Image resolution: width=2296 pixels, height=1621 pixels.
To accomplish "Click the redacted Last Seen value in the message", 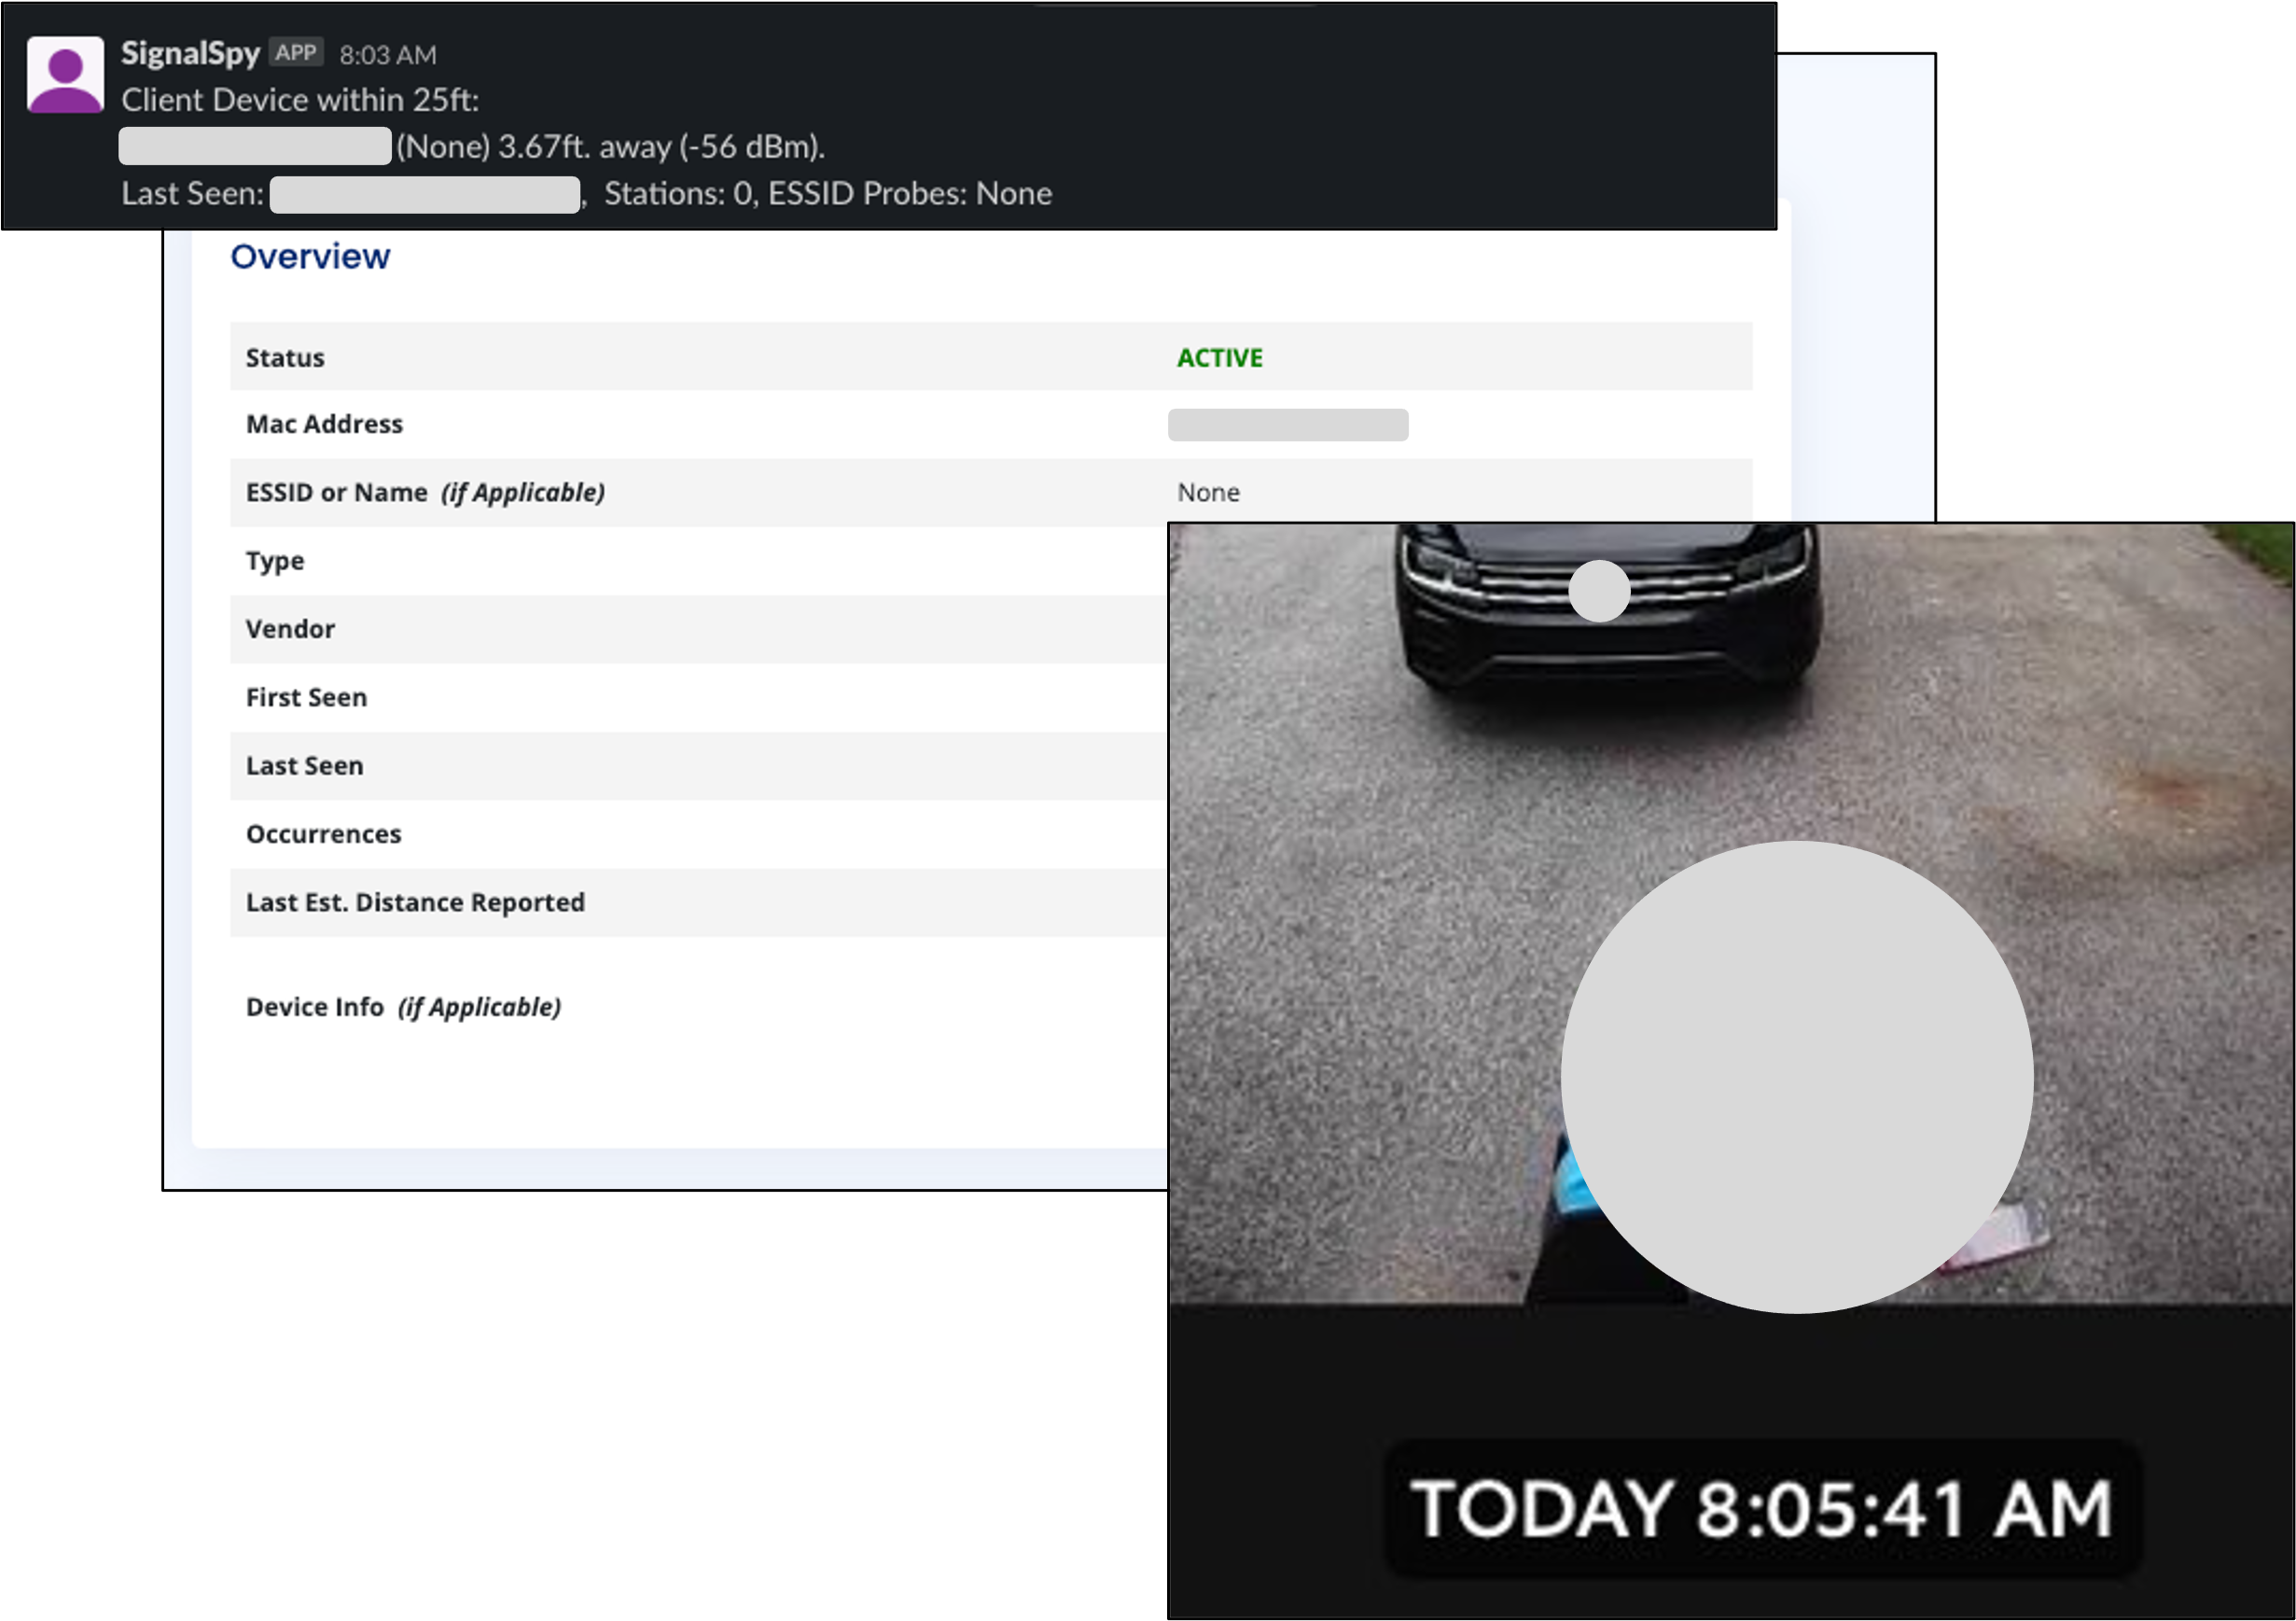I will [x=424, y=194].
